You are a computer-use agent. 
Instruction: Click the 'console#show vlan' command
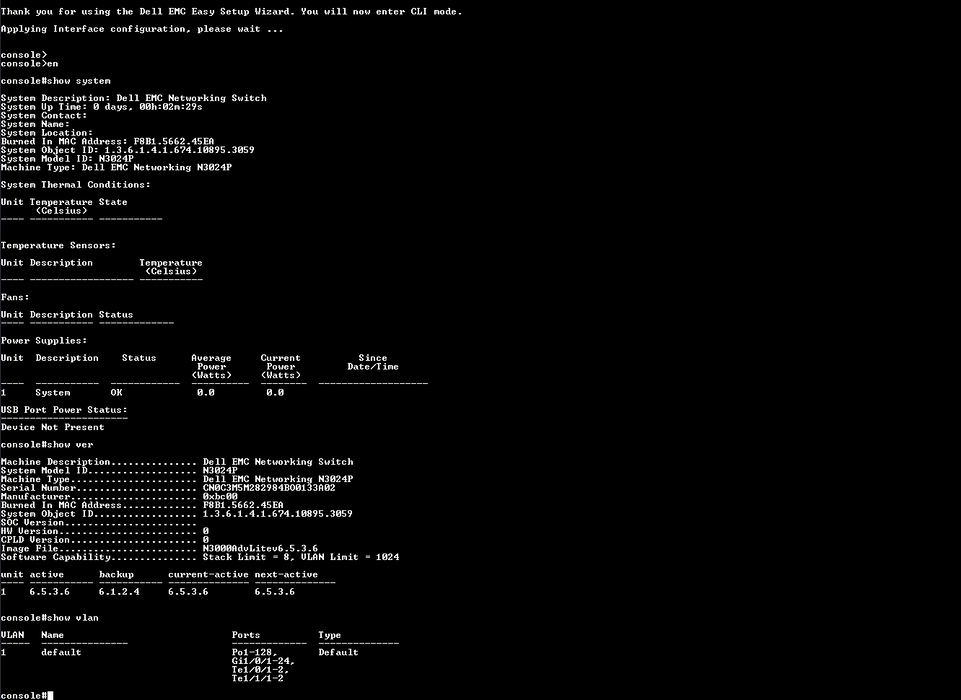(x=50, y=618)
